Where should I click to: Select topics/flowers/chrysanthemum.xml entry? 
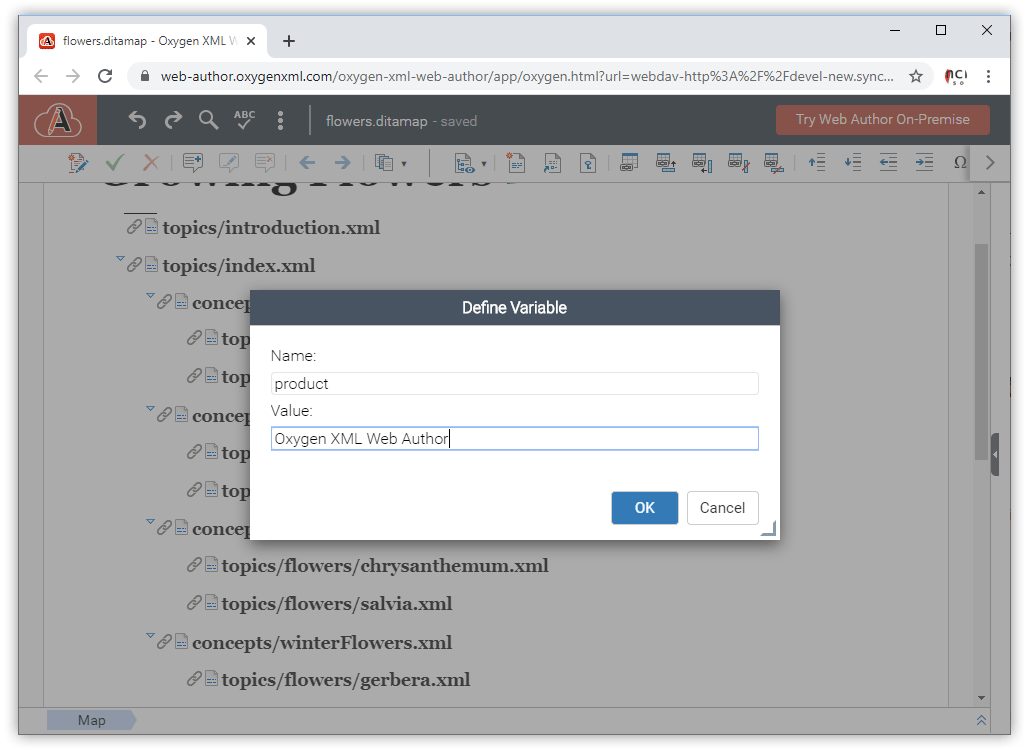pos(385,566)
